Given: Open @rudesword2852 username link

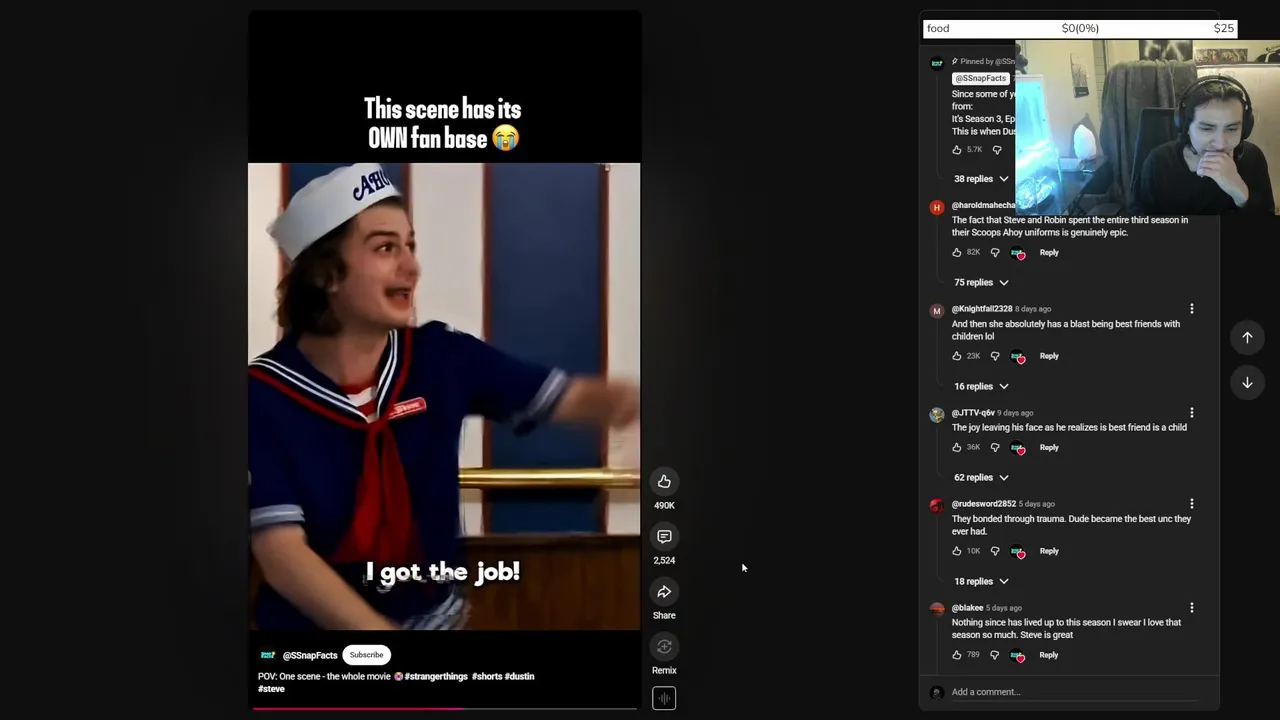Looking at the screenshot, I should pos(984,504).
